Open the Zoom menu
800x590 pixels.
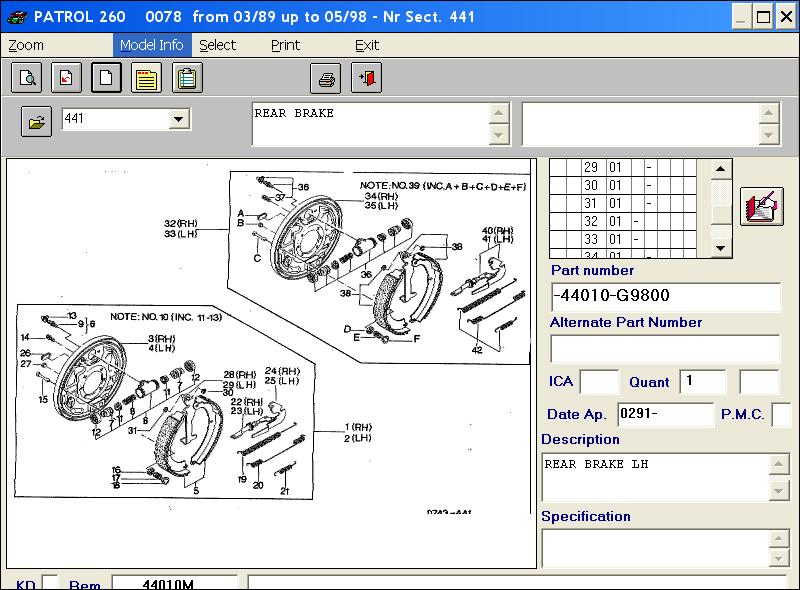(26, 45)
